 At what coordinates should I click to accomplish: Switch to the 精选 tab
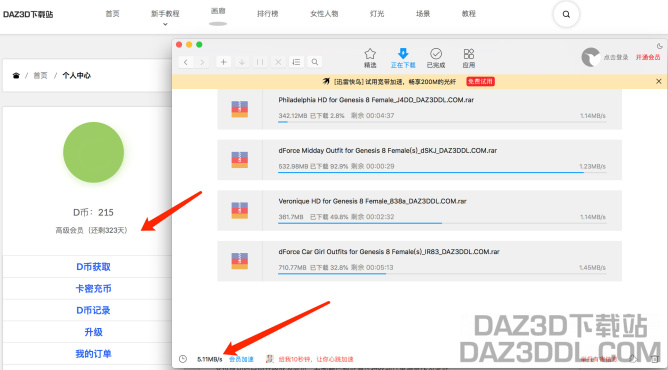370,58
